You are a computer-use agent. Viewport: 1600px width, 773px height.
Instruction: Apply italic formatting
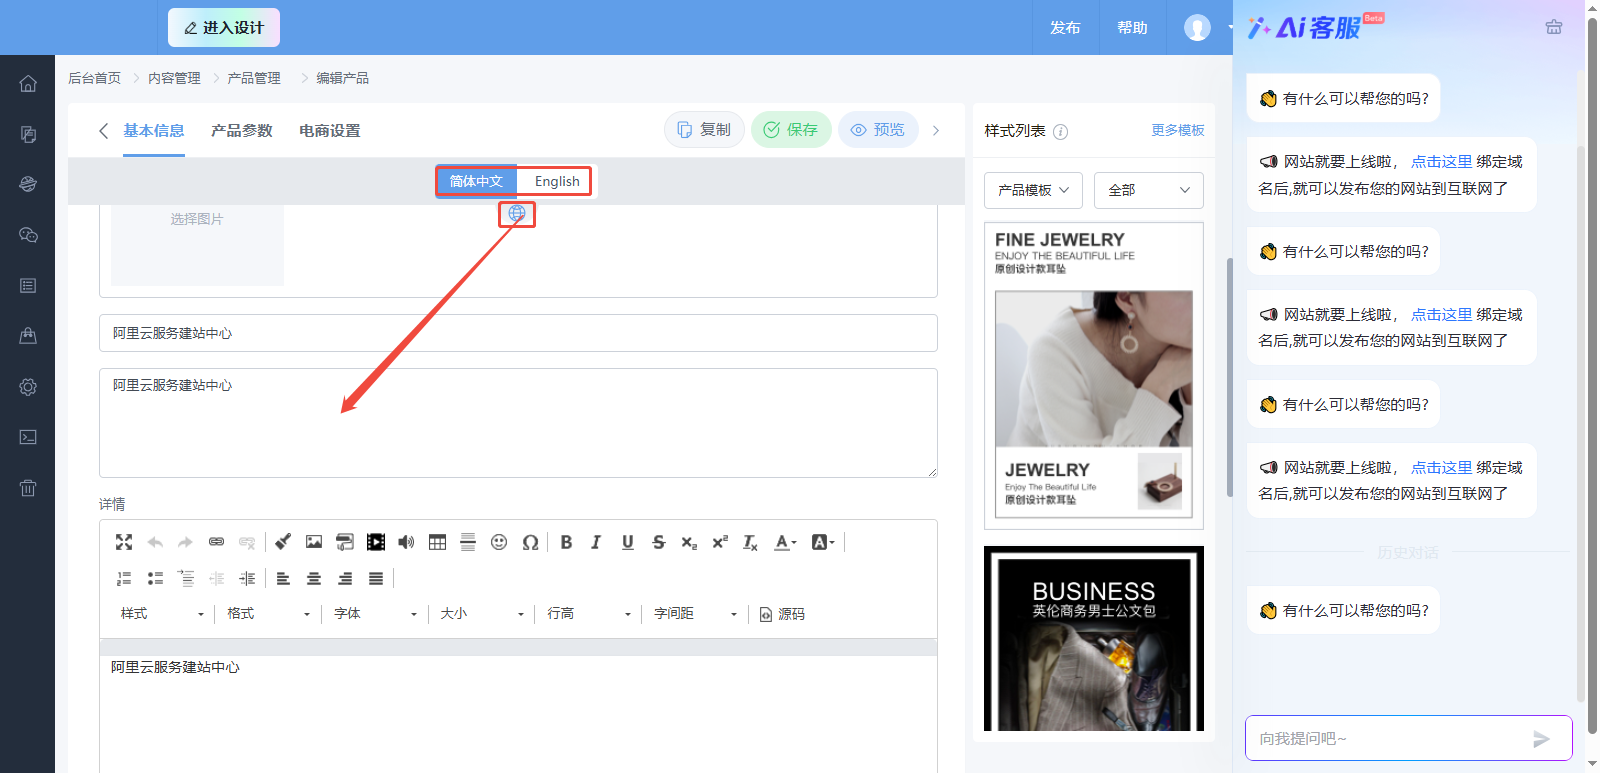click(596, 542)
